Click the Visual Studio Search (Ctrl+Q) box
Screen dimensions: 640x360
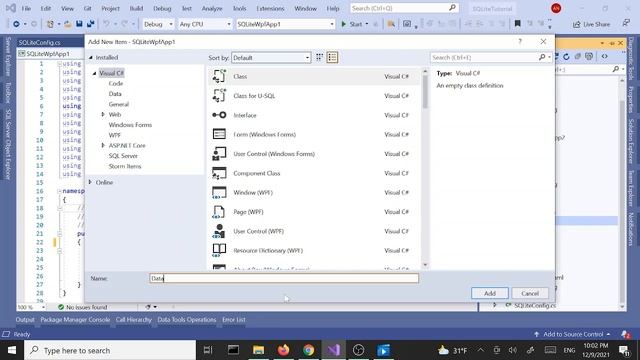404,8
